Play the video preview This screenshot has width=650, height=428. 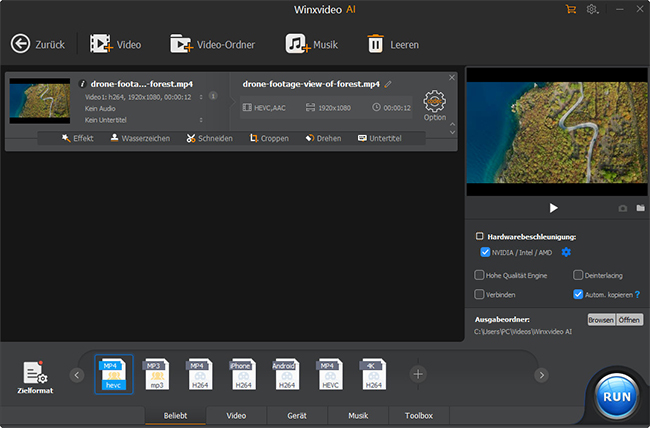click(553, 208)
